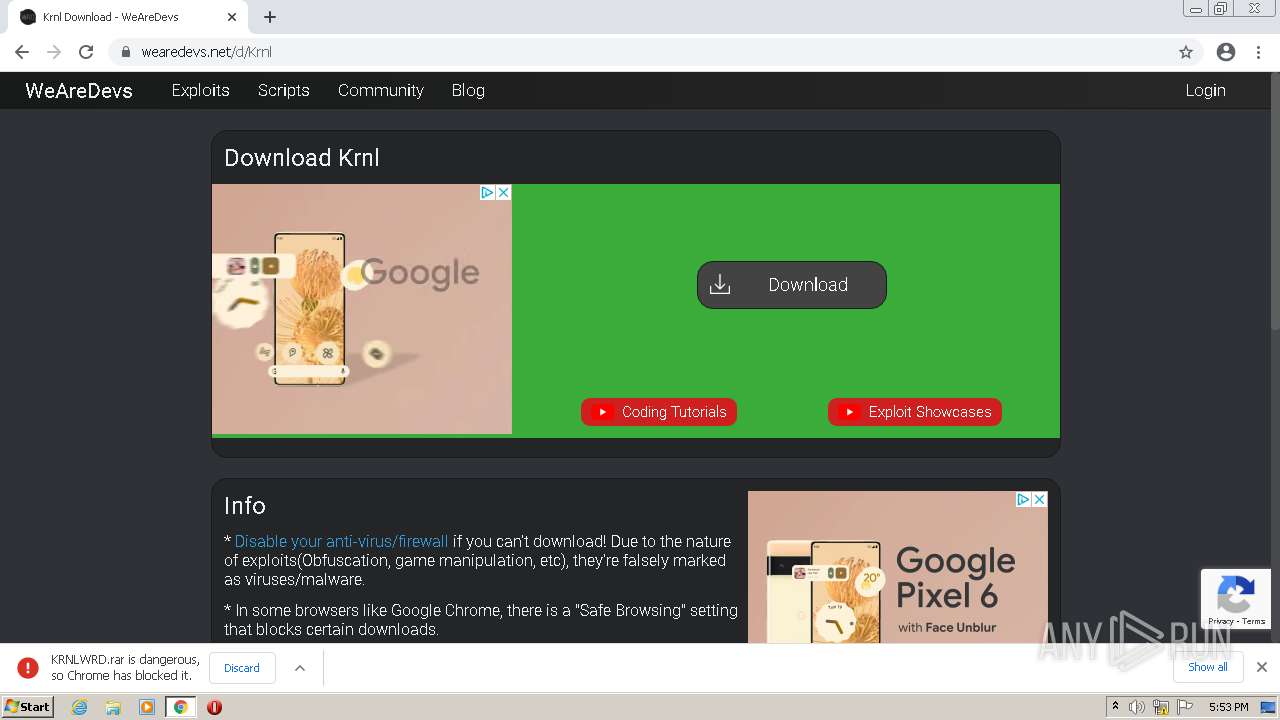Go back using the browser back arrow
The width and height of the screenshot is (1280, 720).
pyautogui.click(x=22, y=52)
